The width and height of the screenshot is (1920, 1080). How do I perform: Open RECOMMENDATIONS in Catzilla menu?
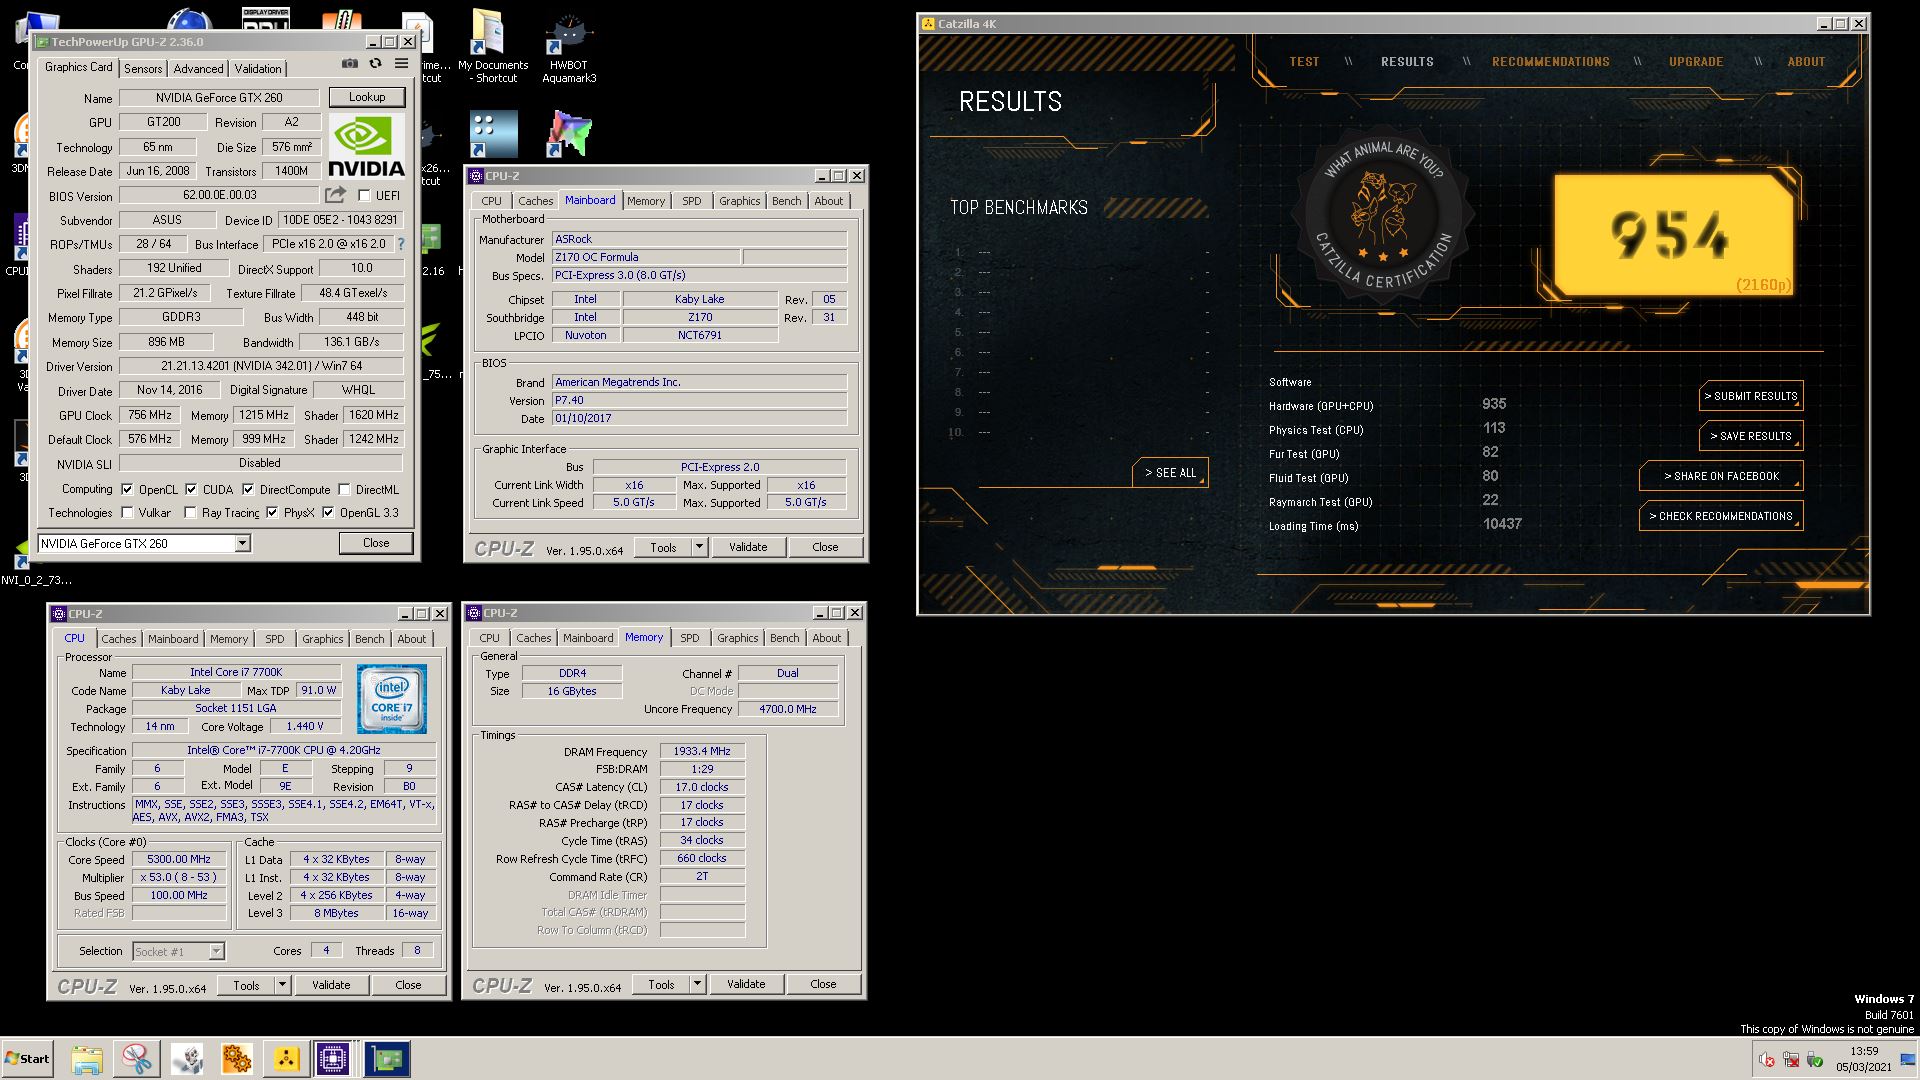coord(1550,62)
